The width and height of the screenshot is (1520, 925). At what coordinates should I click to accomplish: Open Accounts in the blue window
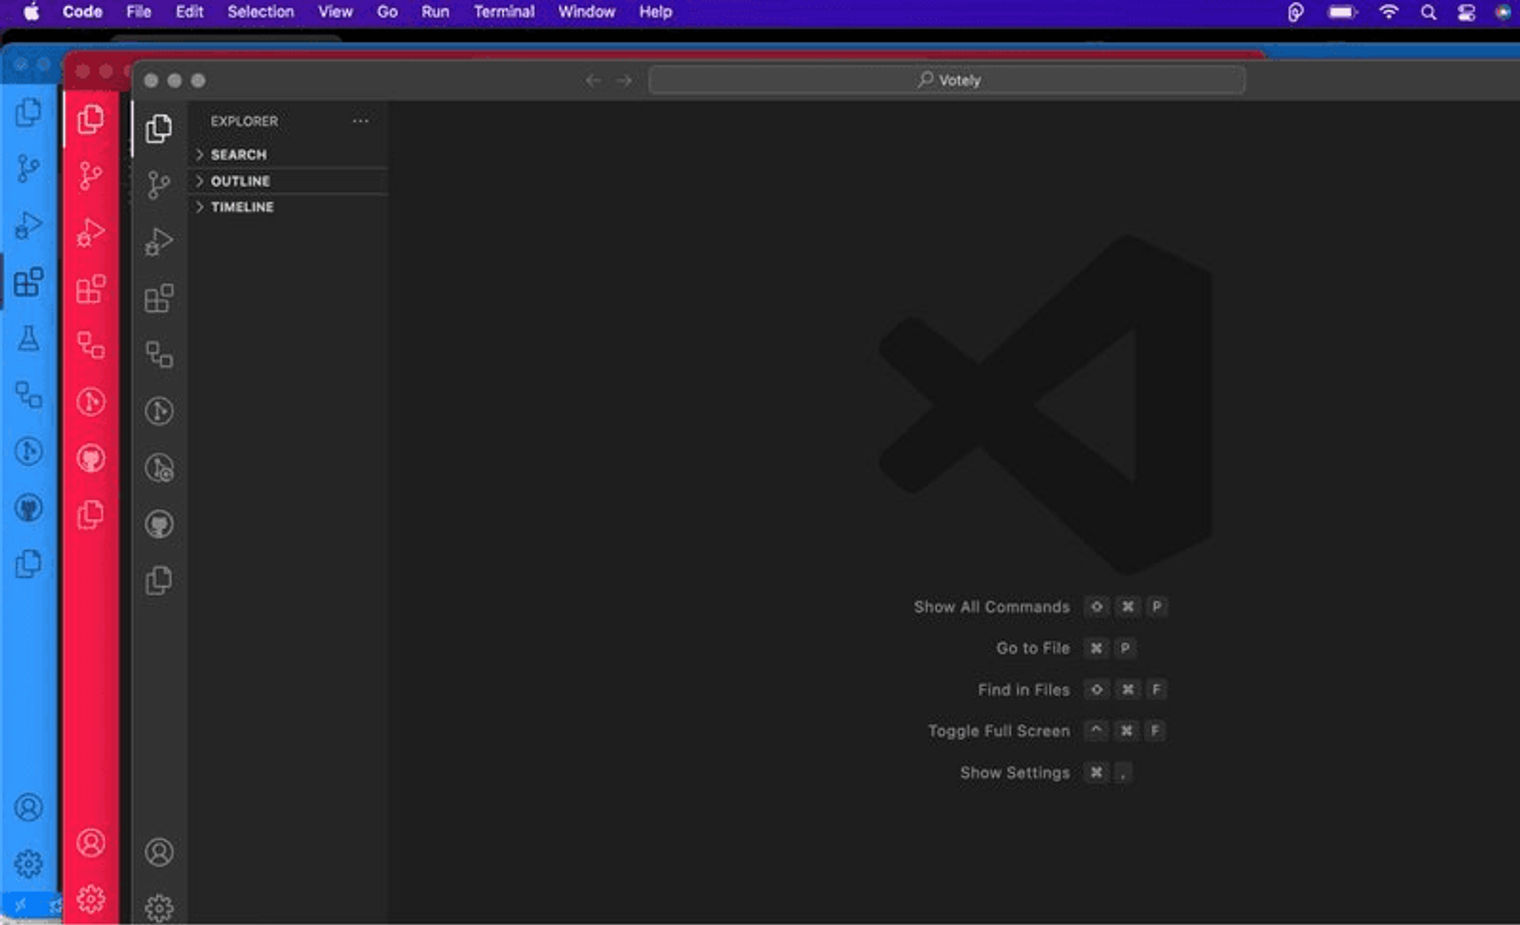(29, 807)
